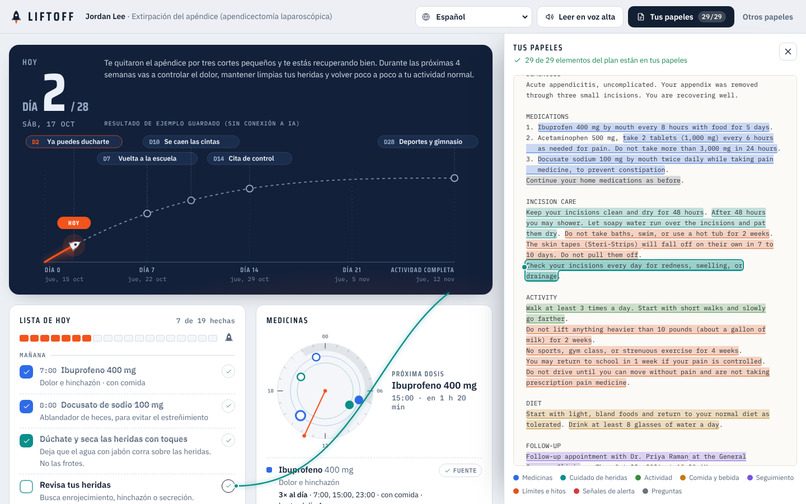Click the green checkmark beside 29 de 29 elementos
The height and width of the screenshot is (504, 806).
(x=517, y=60)
